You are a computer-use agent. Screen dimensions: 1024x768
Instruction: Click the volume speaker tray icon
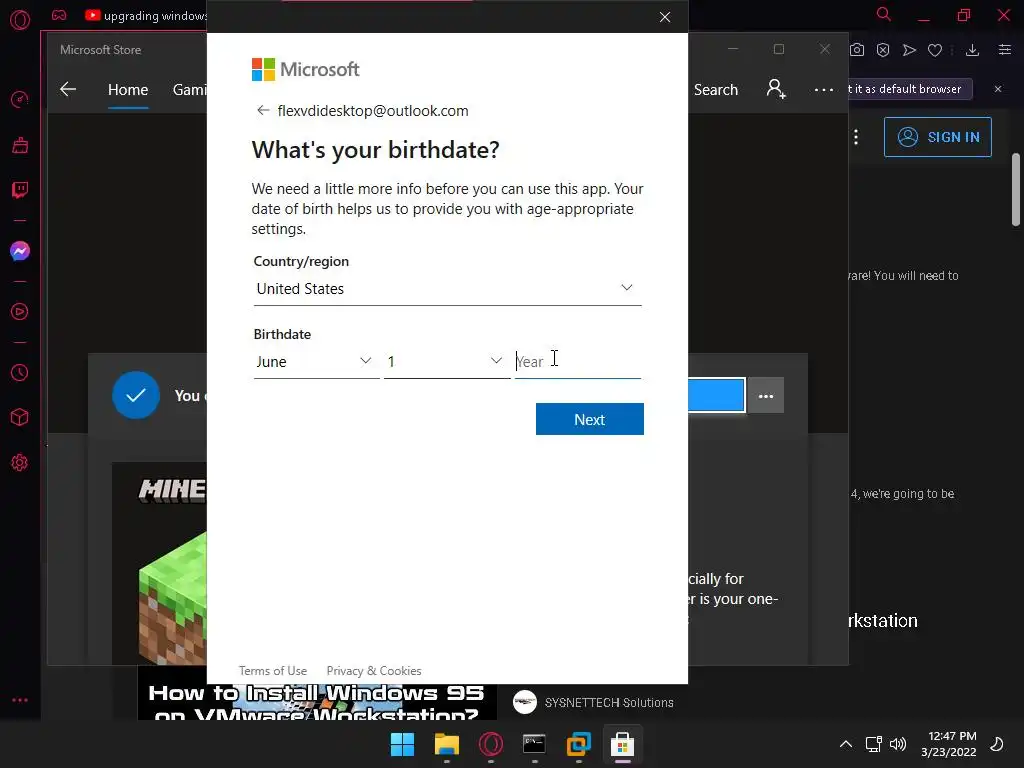point(898,744)
